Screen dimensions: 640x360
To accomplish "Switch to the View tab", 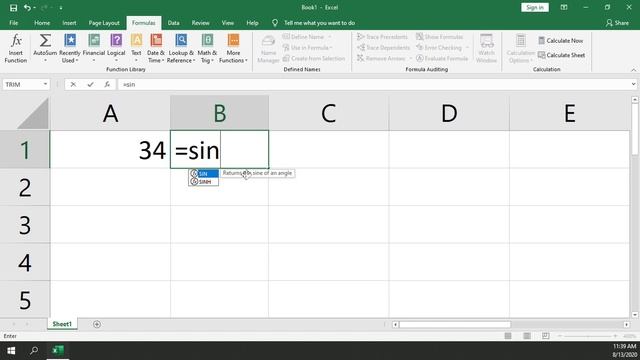I will pos(228,23).
